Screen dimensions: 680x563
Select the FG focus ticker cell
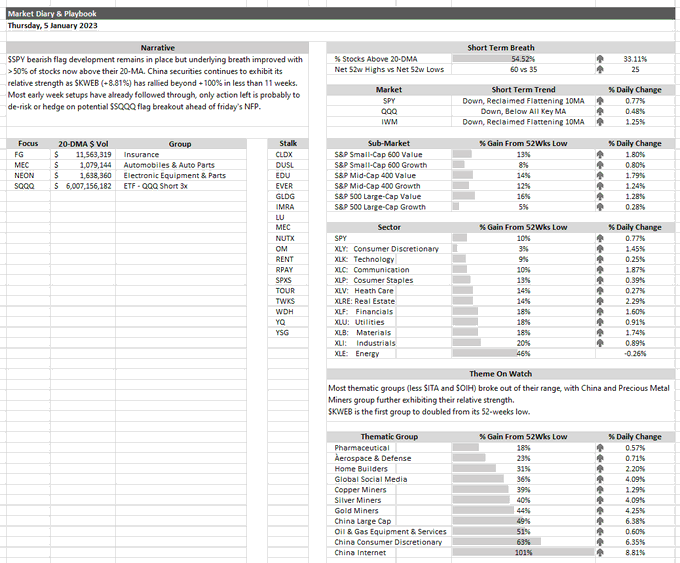tap(28, 154)
